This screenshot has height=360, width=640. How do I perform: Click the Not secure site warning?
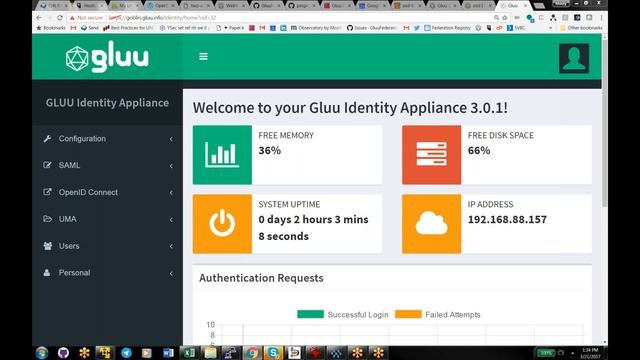point(86,18)
